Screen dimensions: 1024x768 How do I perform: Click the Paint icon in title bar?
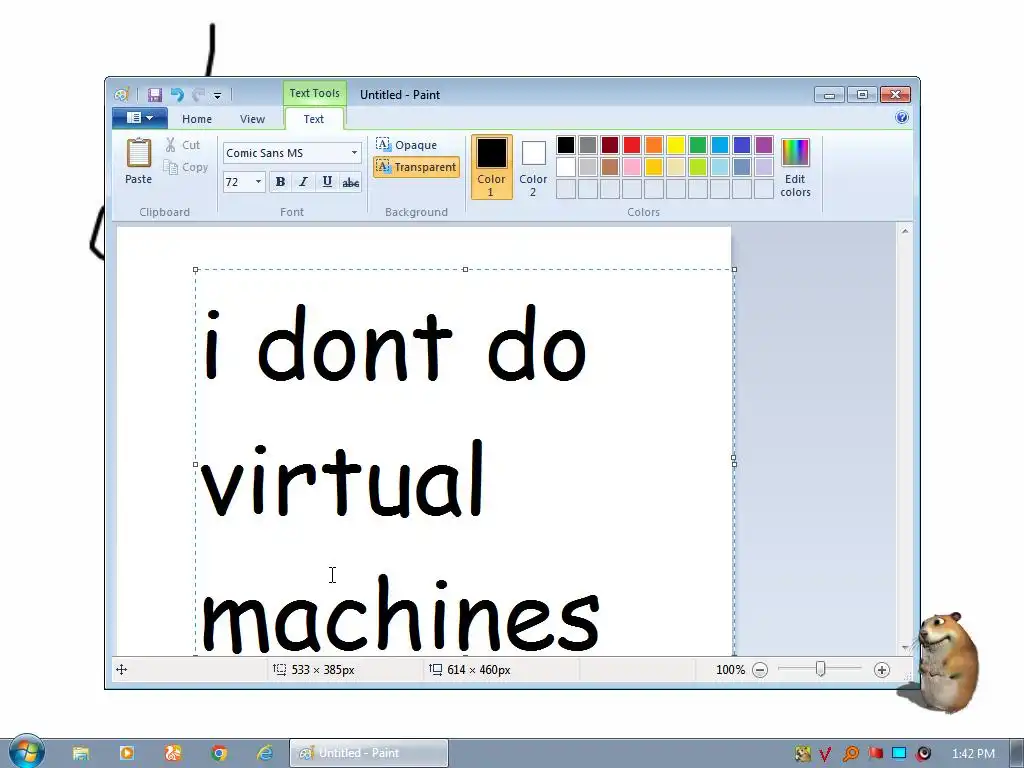point(121,95)
